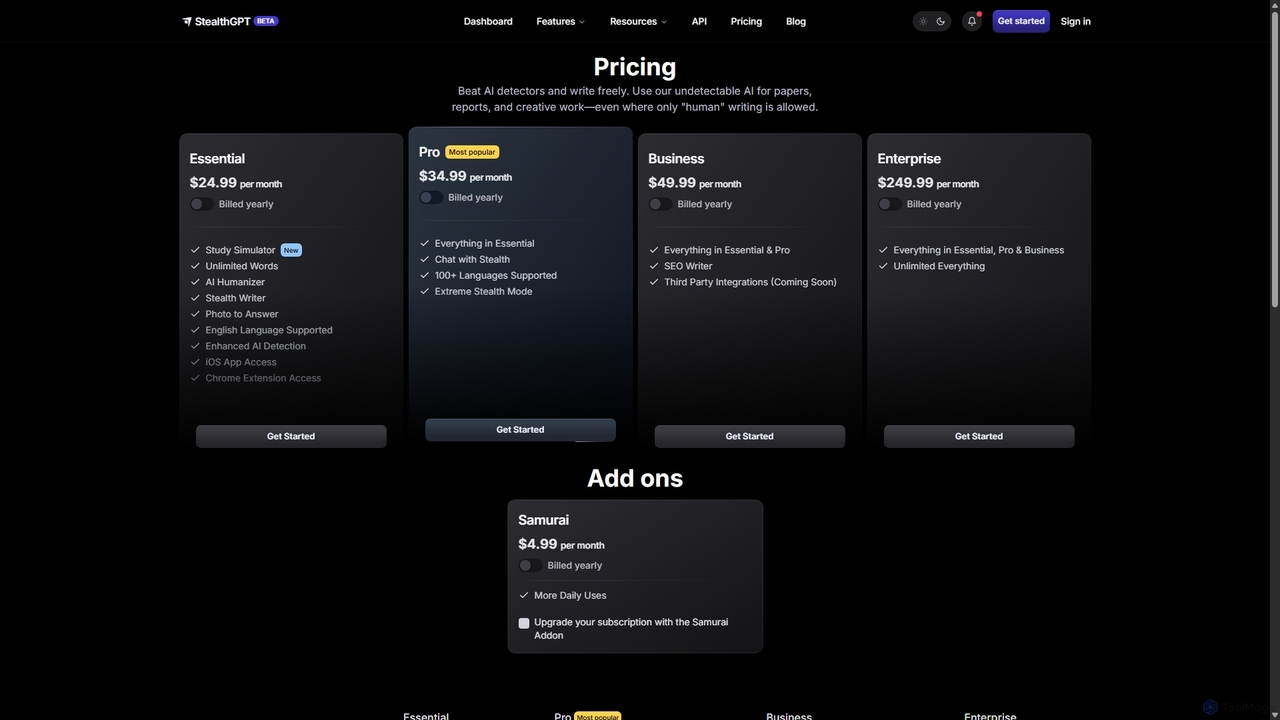This screenshot has width=1280, height=720.
Task: Toggle Billed yearly for Pro plan
Action: click(x=431, y=197)
